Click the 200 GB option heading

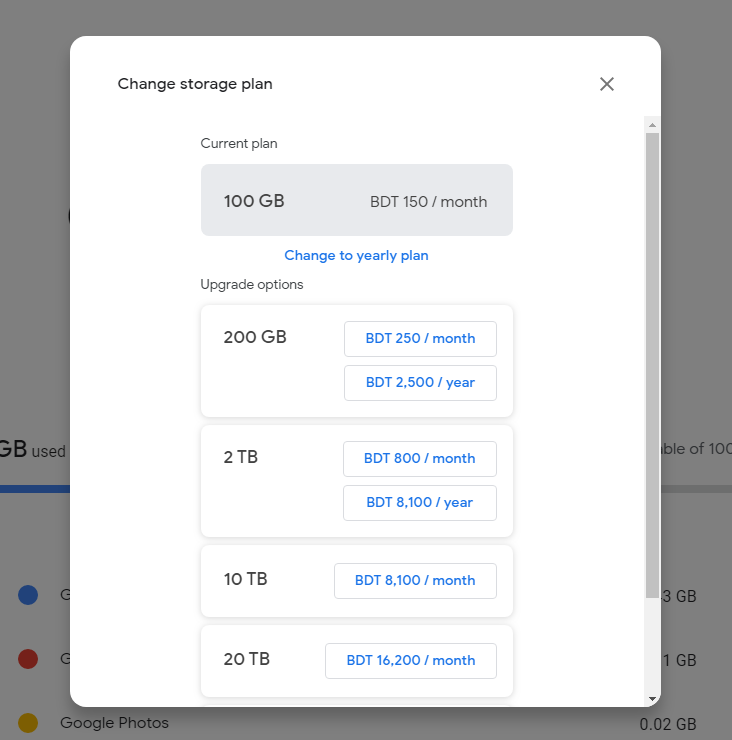coord(255,337)
